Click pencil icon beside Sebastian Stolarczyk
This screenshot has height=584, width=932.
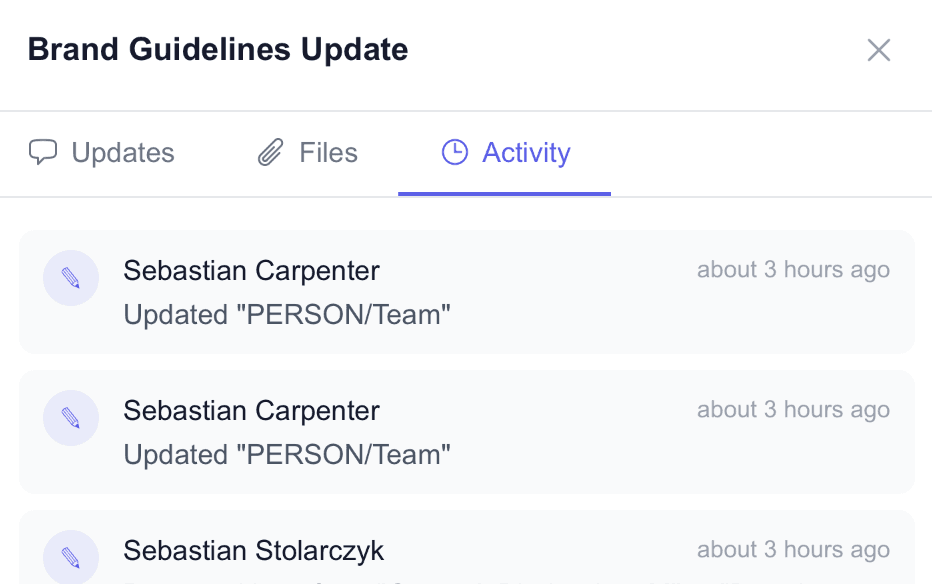coord(71,557)
